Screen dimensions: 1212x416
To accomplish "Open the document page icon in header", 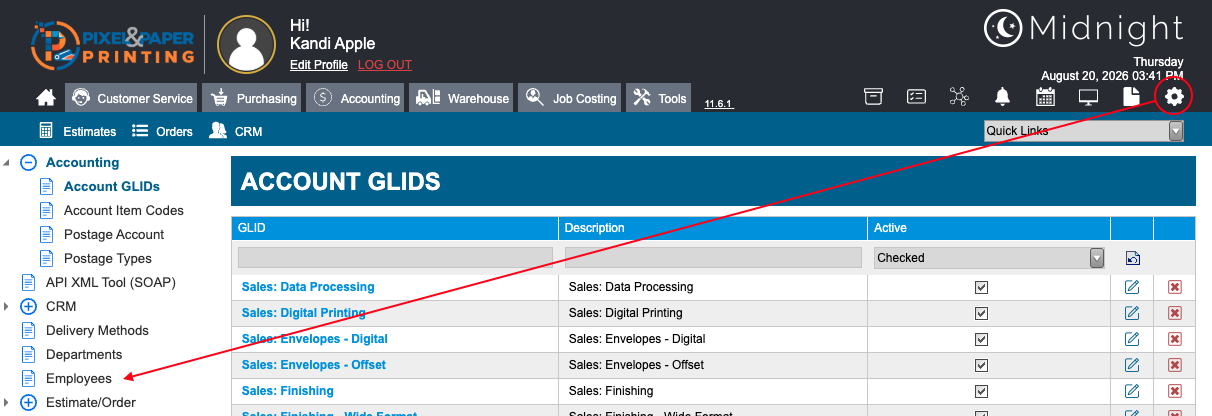I will click(x=1131, y=97).
